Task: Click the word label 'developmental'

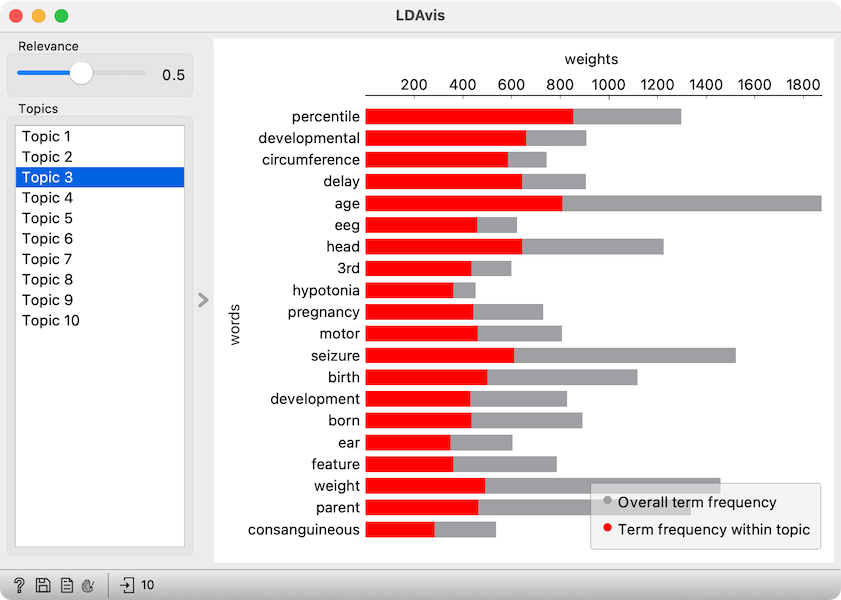Action: [x=309, y=138]
